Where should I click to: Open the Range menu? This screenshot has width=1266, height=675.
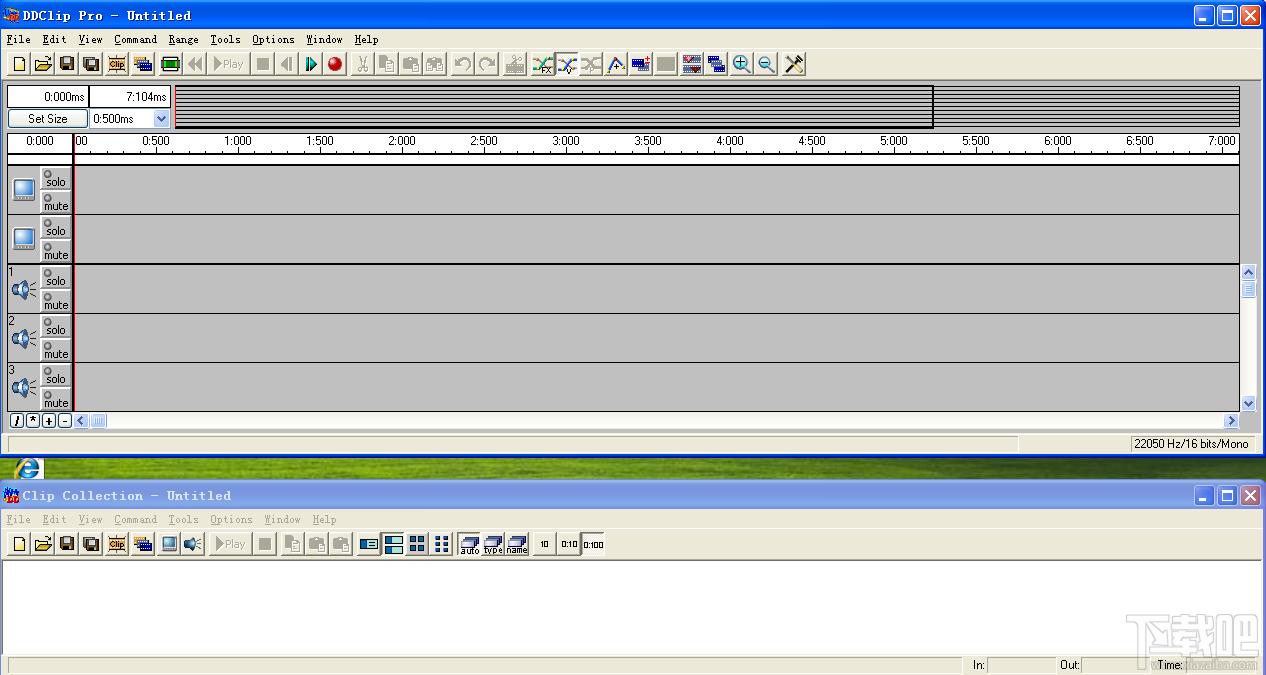pyautogui.click(x=183, y=39)
